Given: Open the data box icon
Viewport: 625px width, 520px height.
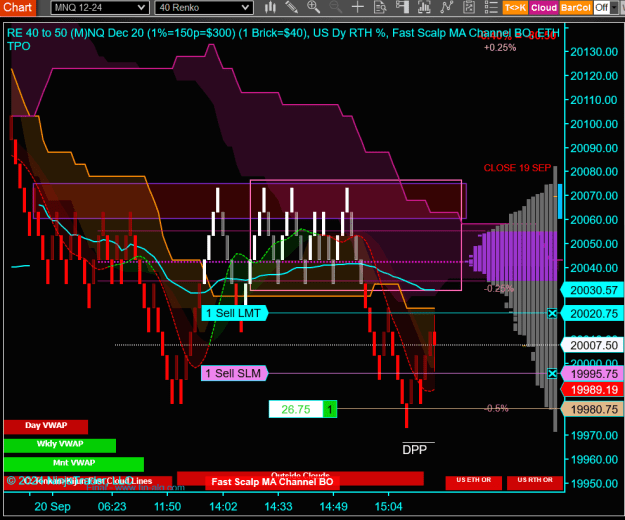Looking at the screenshot, I should coord(380,7).
